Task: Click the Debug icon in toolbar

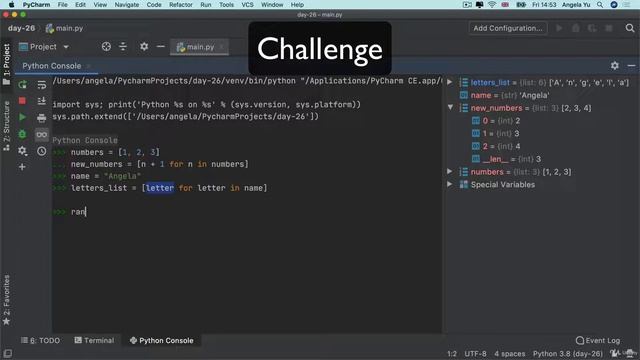Action: [x=576, y=28]
